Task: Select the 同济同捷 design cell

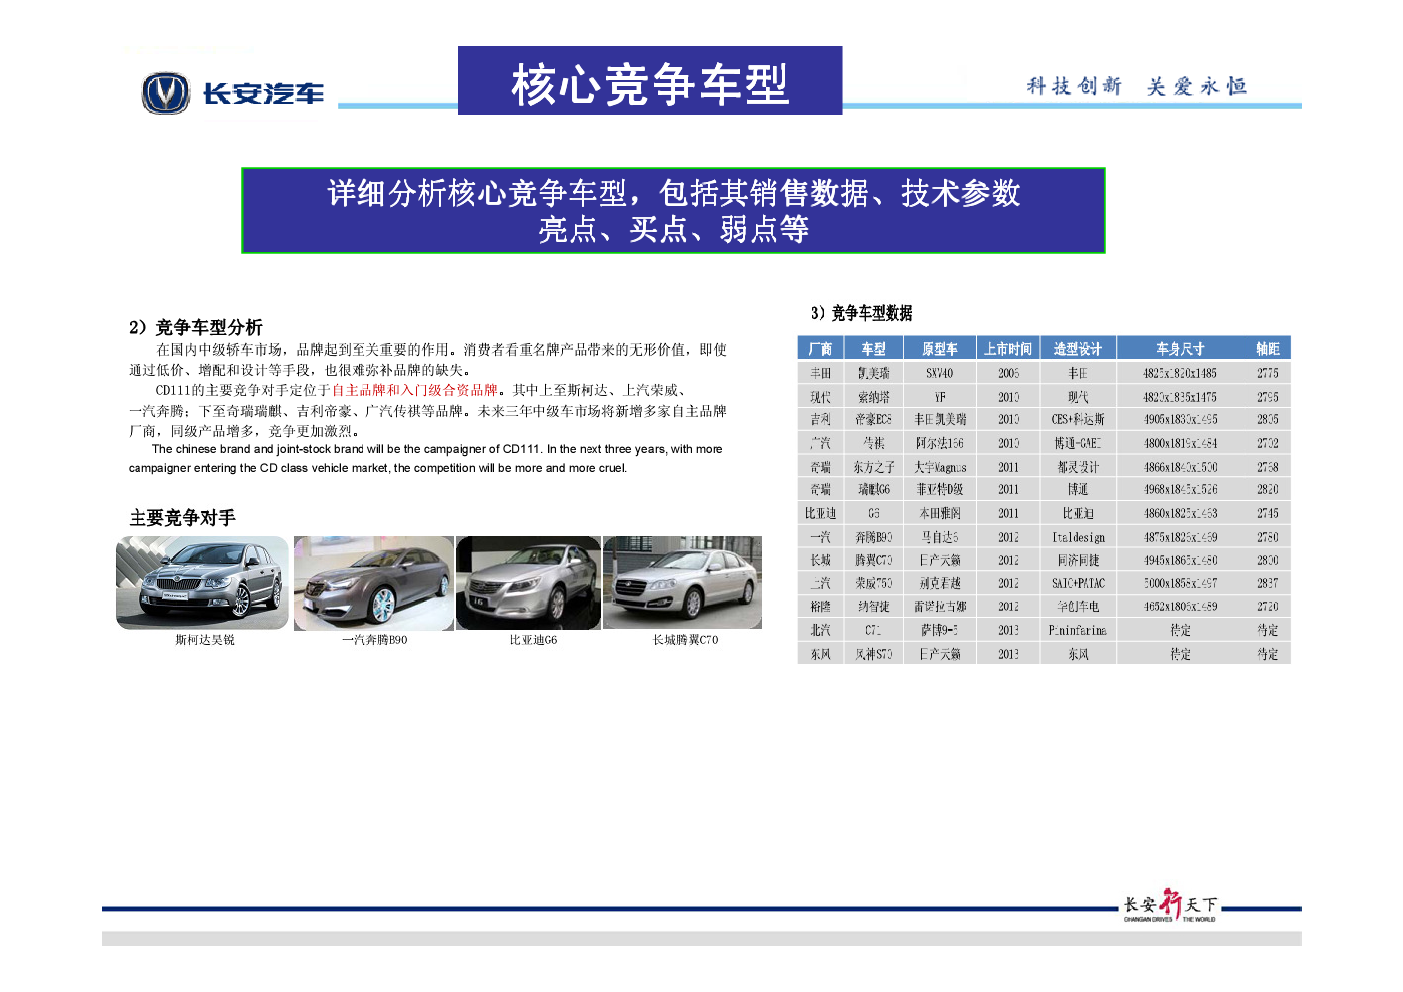Action: pyautogui.click(x=1078, y=560)
